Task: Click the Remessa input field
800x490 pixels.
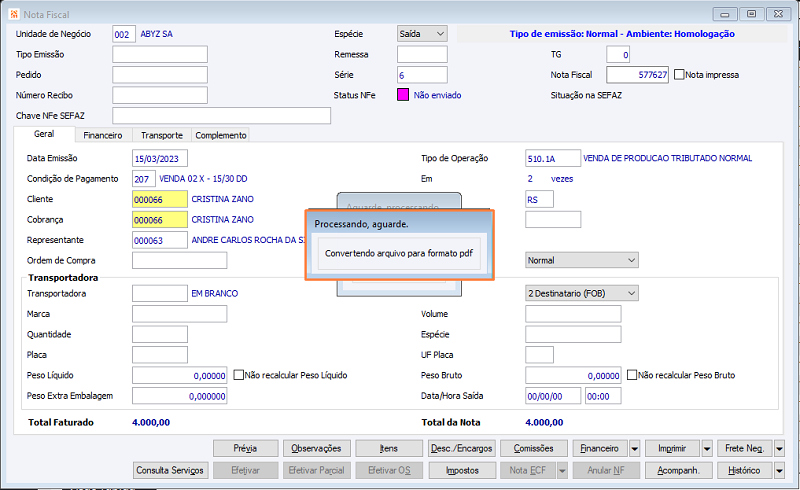Action: [422, 54]
